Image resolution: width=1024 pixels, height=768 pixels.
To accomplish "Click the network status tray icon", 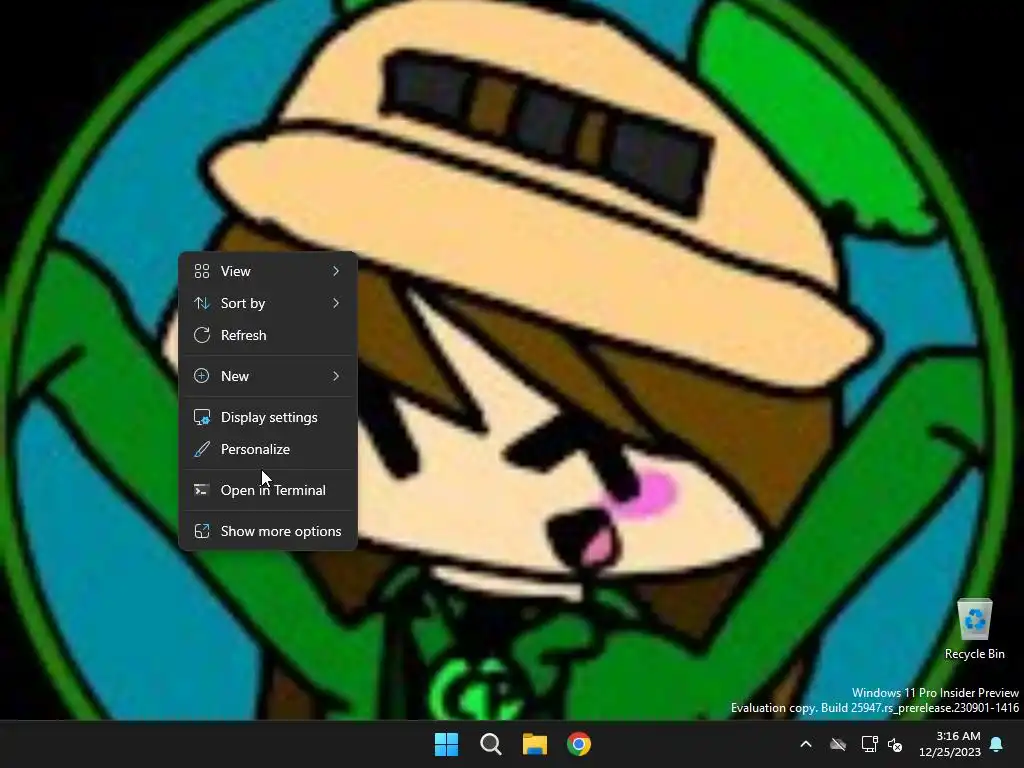I will pyautogui.click(x=869, y=744).
